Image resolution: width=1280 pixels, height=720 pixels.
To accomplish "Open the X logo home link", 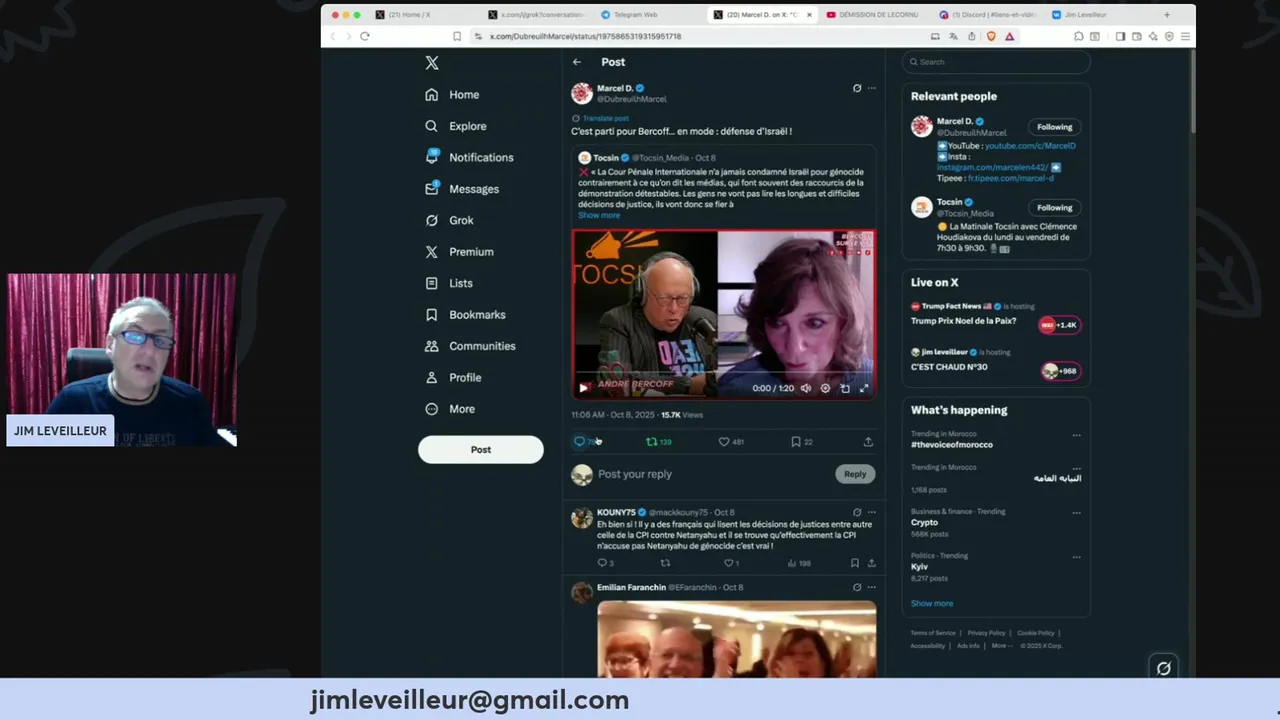I will pyautogui.click(x=432, y=63).
